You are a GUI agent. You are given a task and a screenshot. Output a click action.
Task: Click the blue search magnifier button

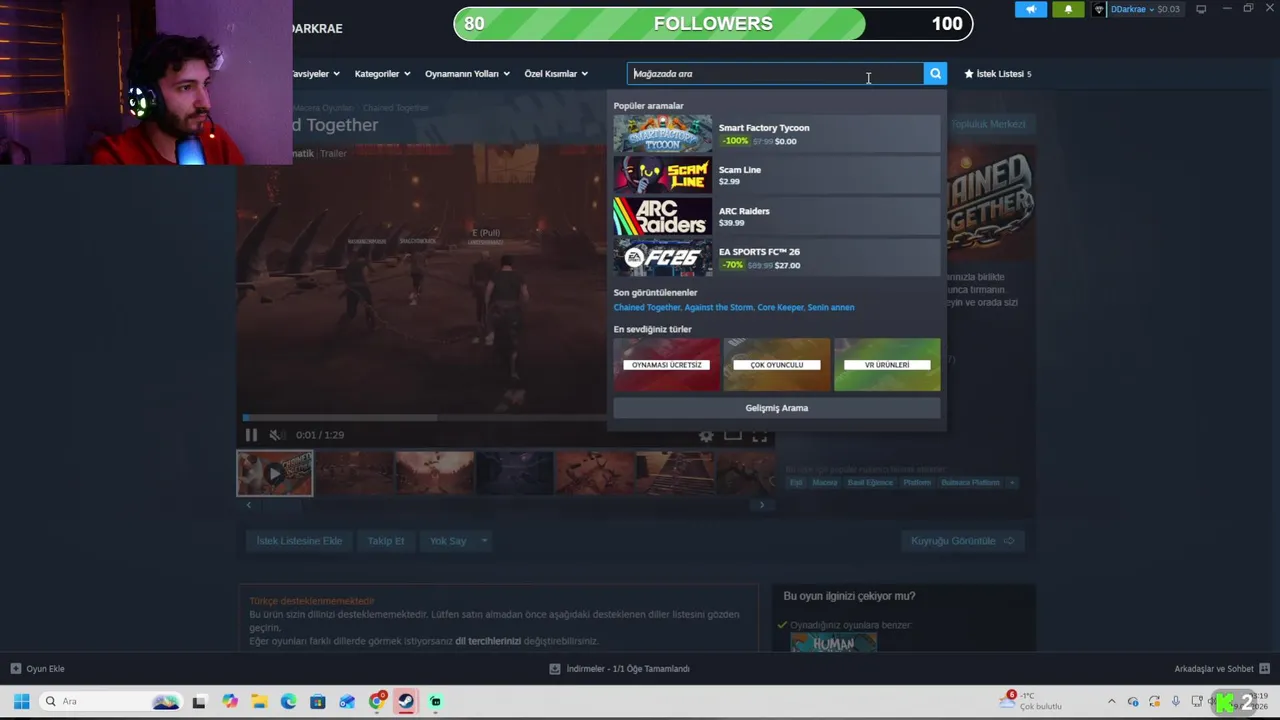pos(935,73)
